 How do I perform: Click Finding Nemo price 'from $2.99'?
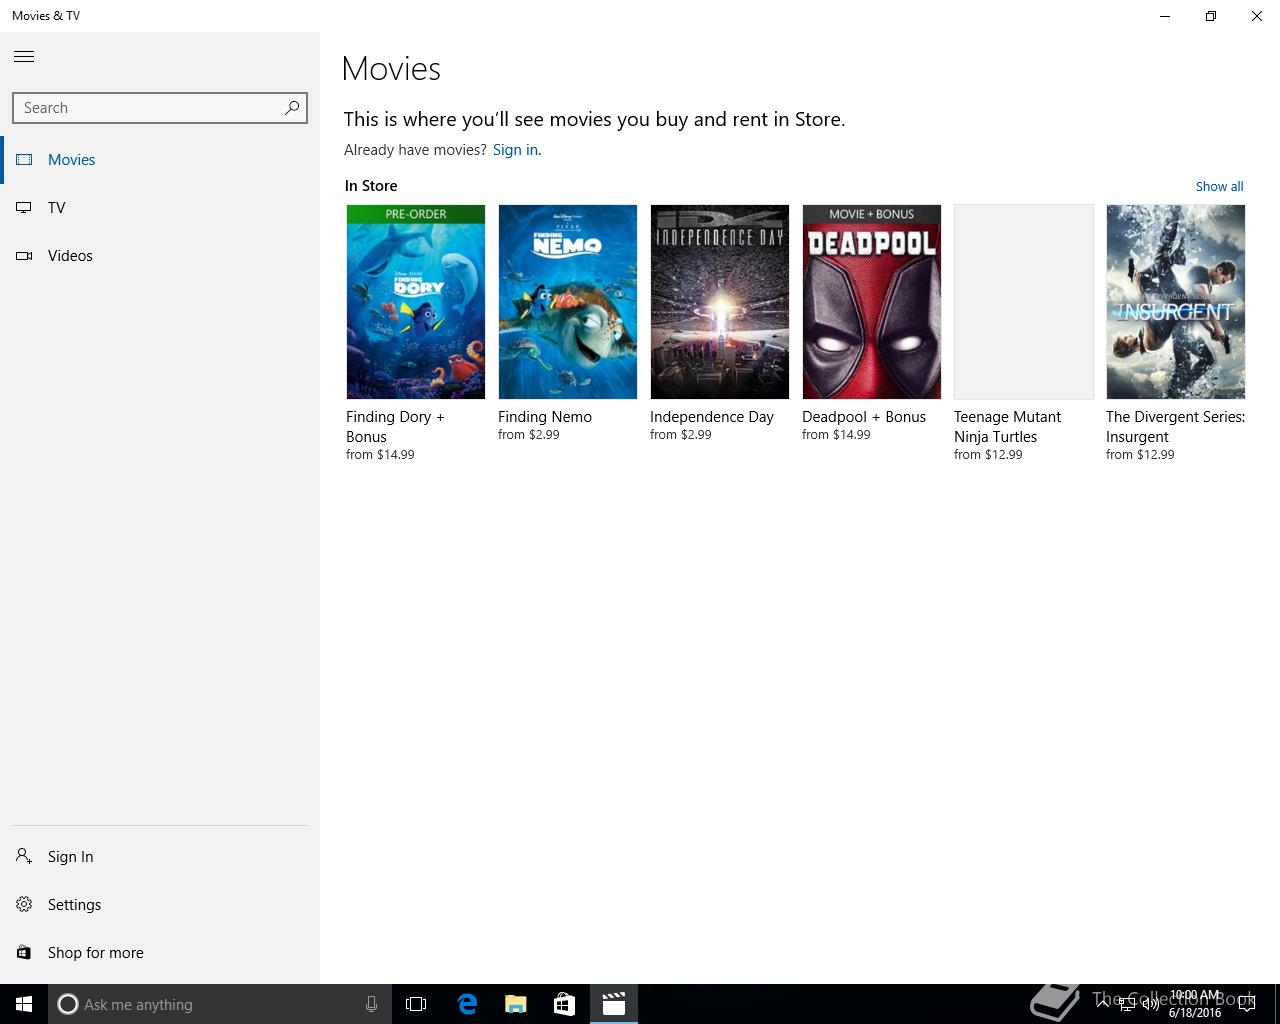tap(529, 435)
